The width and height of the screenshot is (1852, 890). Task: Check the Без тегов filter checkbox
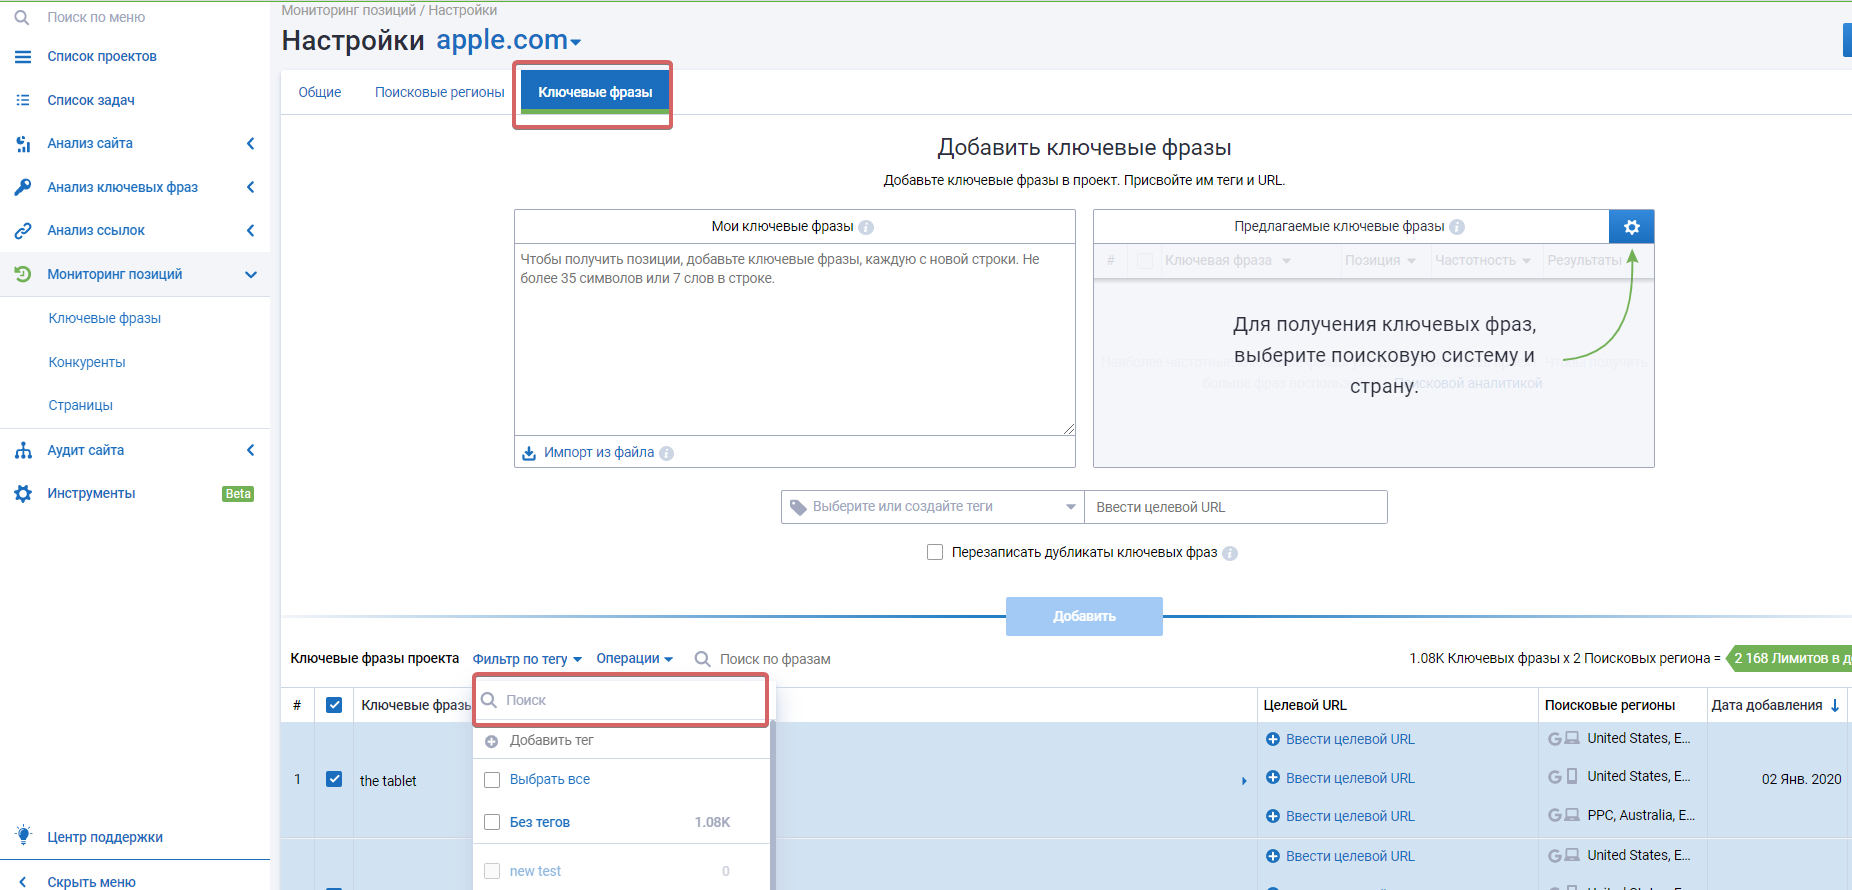pyautogui.click(x=492, y=822)
